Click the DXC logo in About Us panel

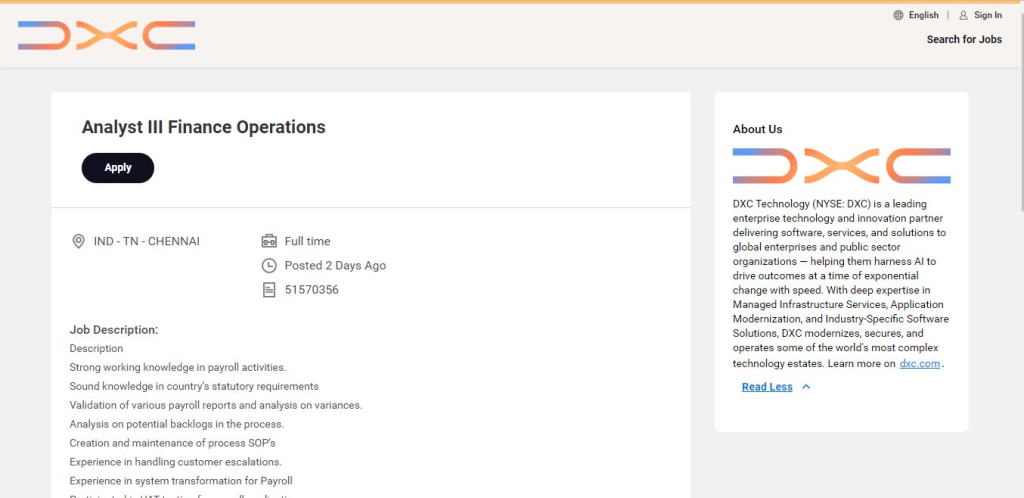pyautogui.click(x=841, y=166)
